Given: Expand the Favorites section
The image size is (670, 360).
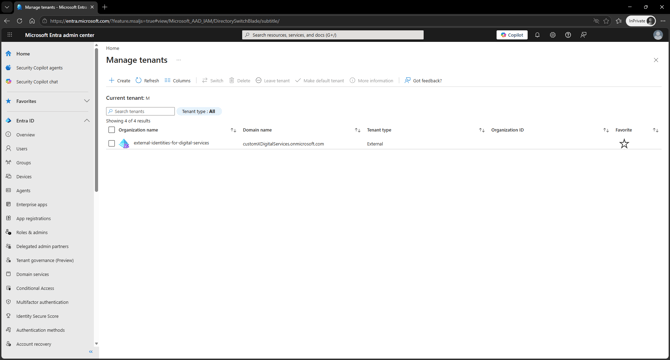Looking at the screenshot, I should tap(87, 101).
